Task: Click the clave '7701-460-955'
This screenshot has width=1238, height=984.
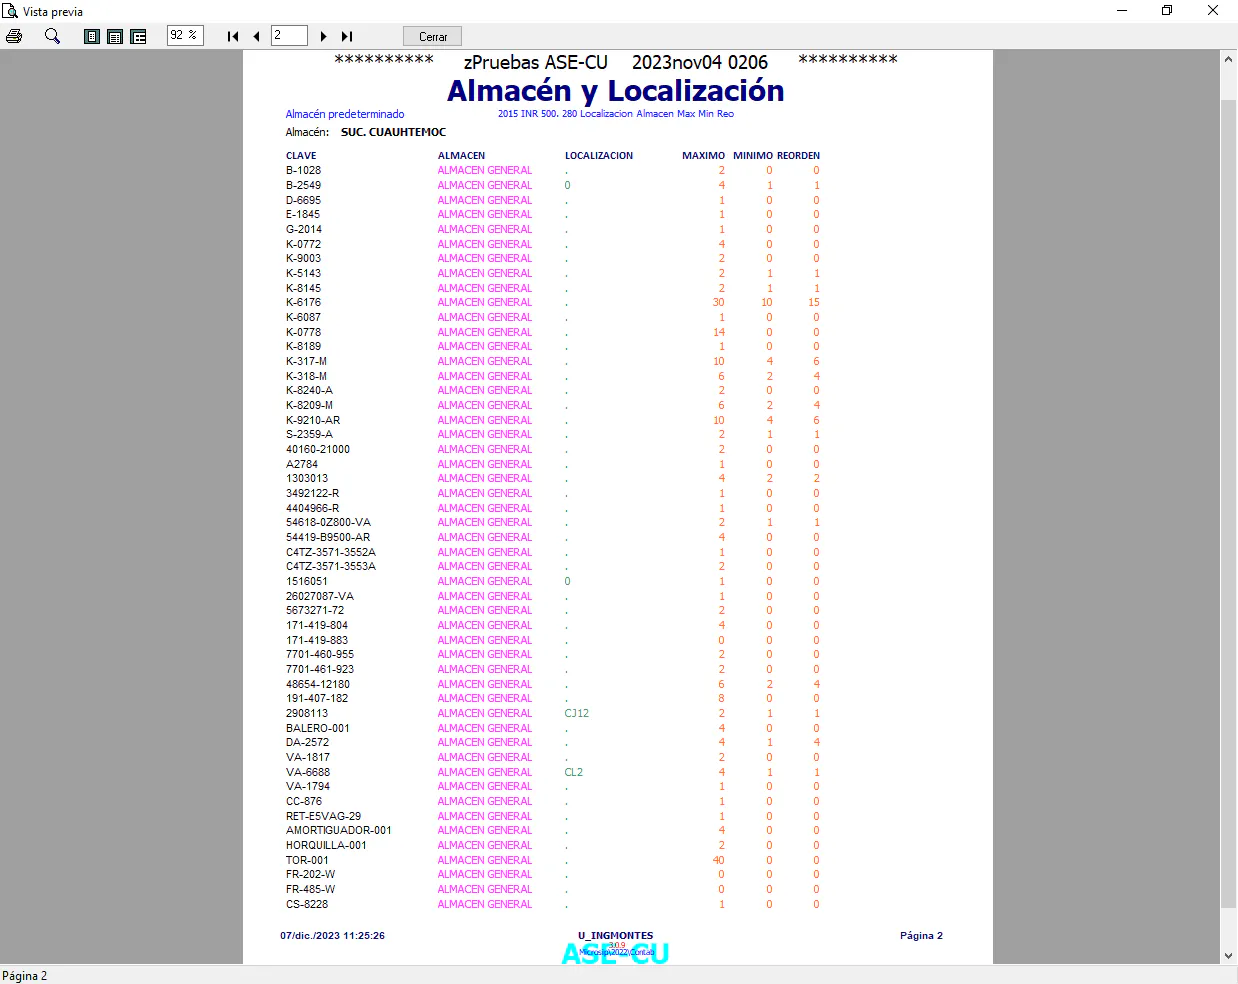Action: pyautogui.click(x=320, y=654)
